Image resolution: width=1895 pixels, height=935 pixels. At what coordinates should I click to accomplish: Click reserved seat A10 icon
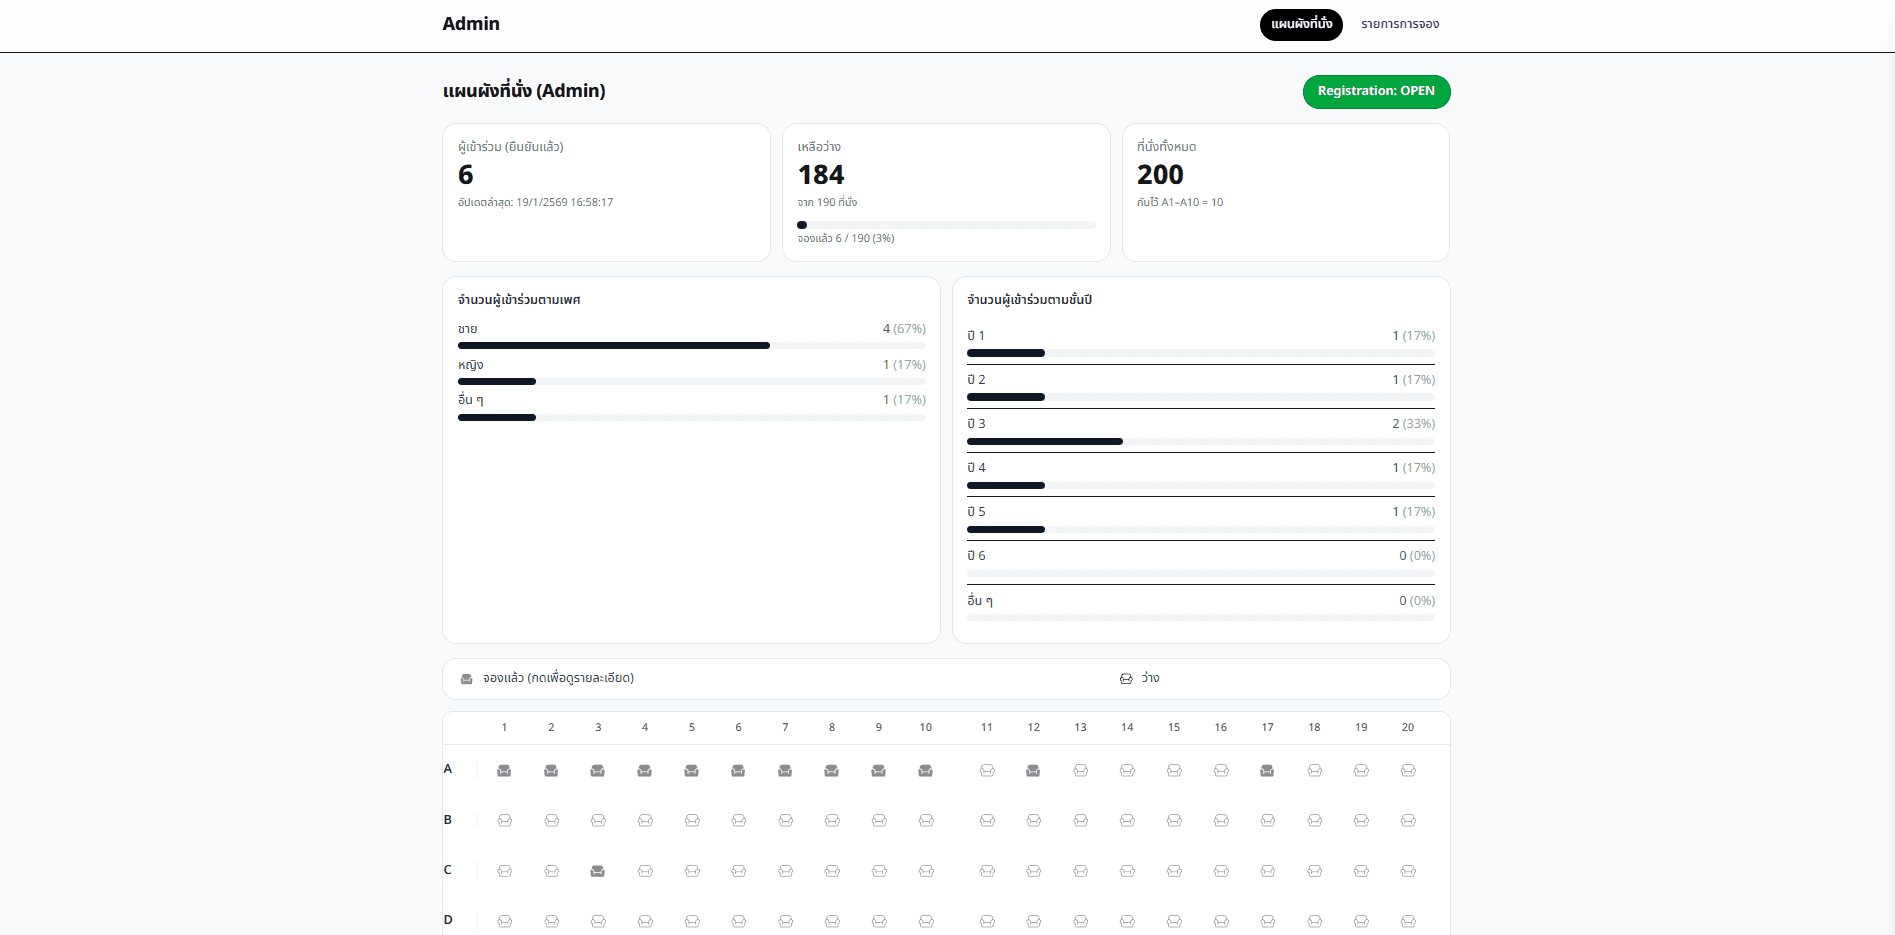tap(926, 771)
